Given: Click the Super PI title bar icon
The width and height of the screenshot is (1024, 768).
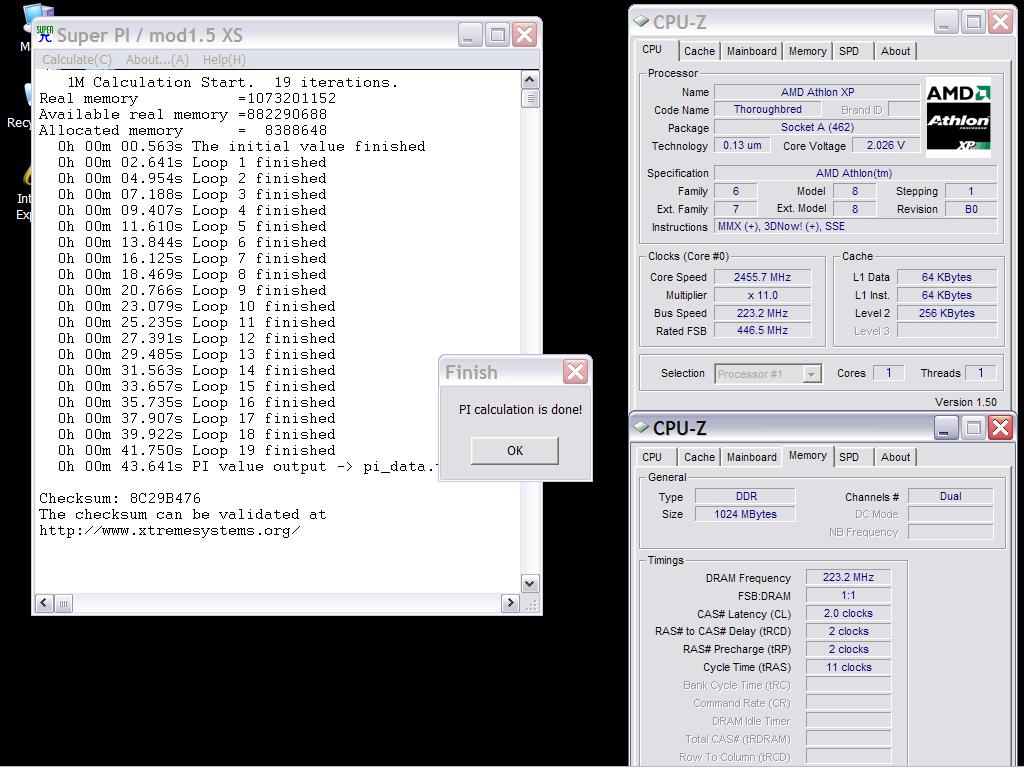Looking at the screenshot, I should 44,34.
